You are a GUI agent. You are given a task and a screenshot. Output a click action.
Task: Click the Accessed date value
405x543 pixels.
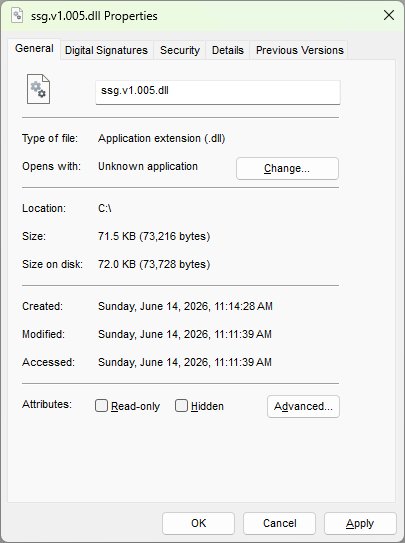point(185,362)
